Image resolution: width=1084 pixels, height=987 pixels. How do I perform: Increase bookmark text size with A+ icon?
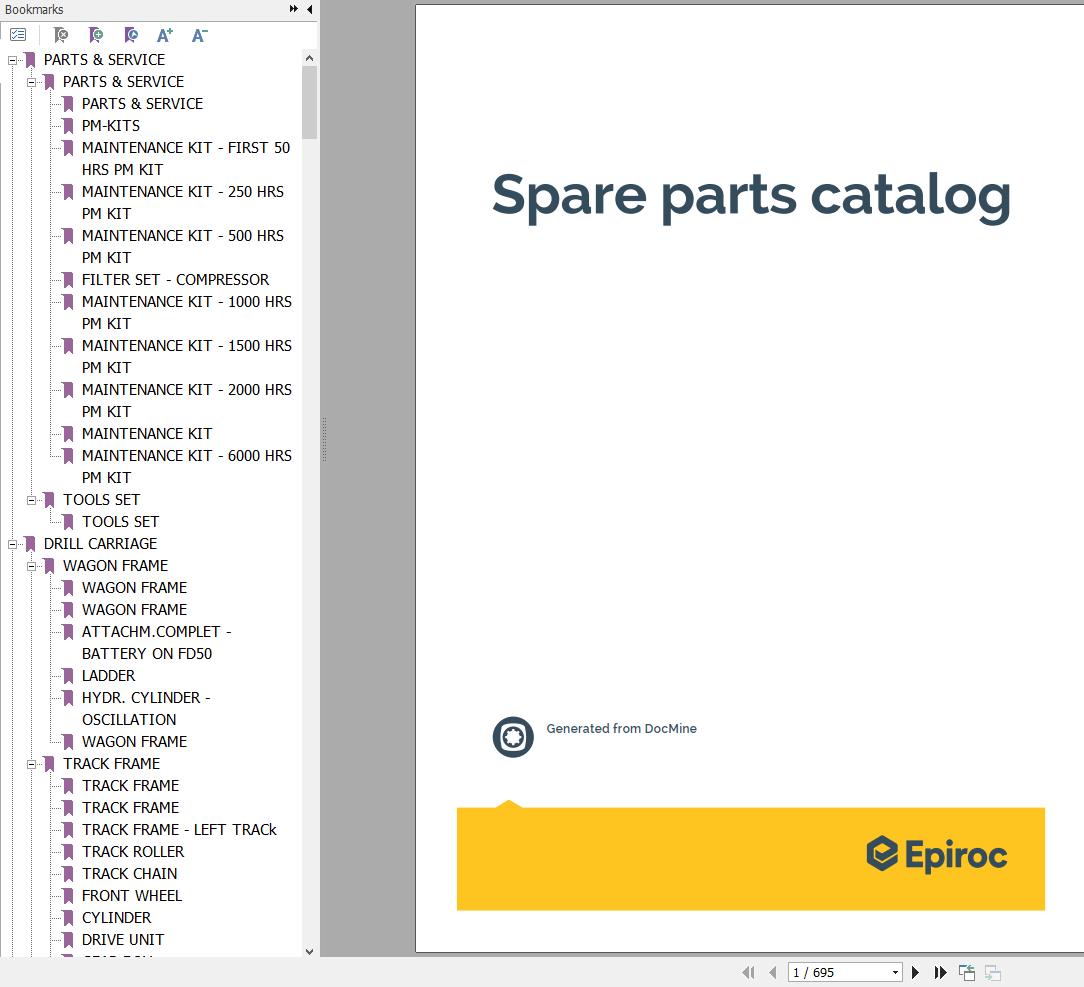[x=165, y=35]
